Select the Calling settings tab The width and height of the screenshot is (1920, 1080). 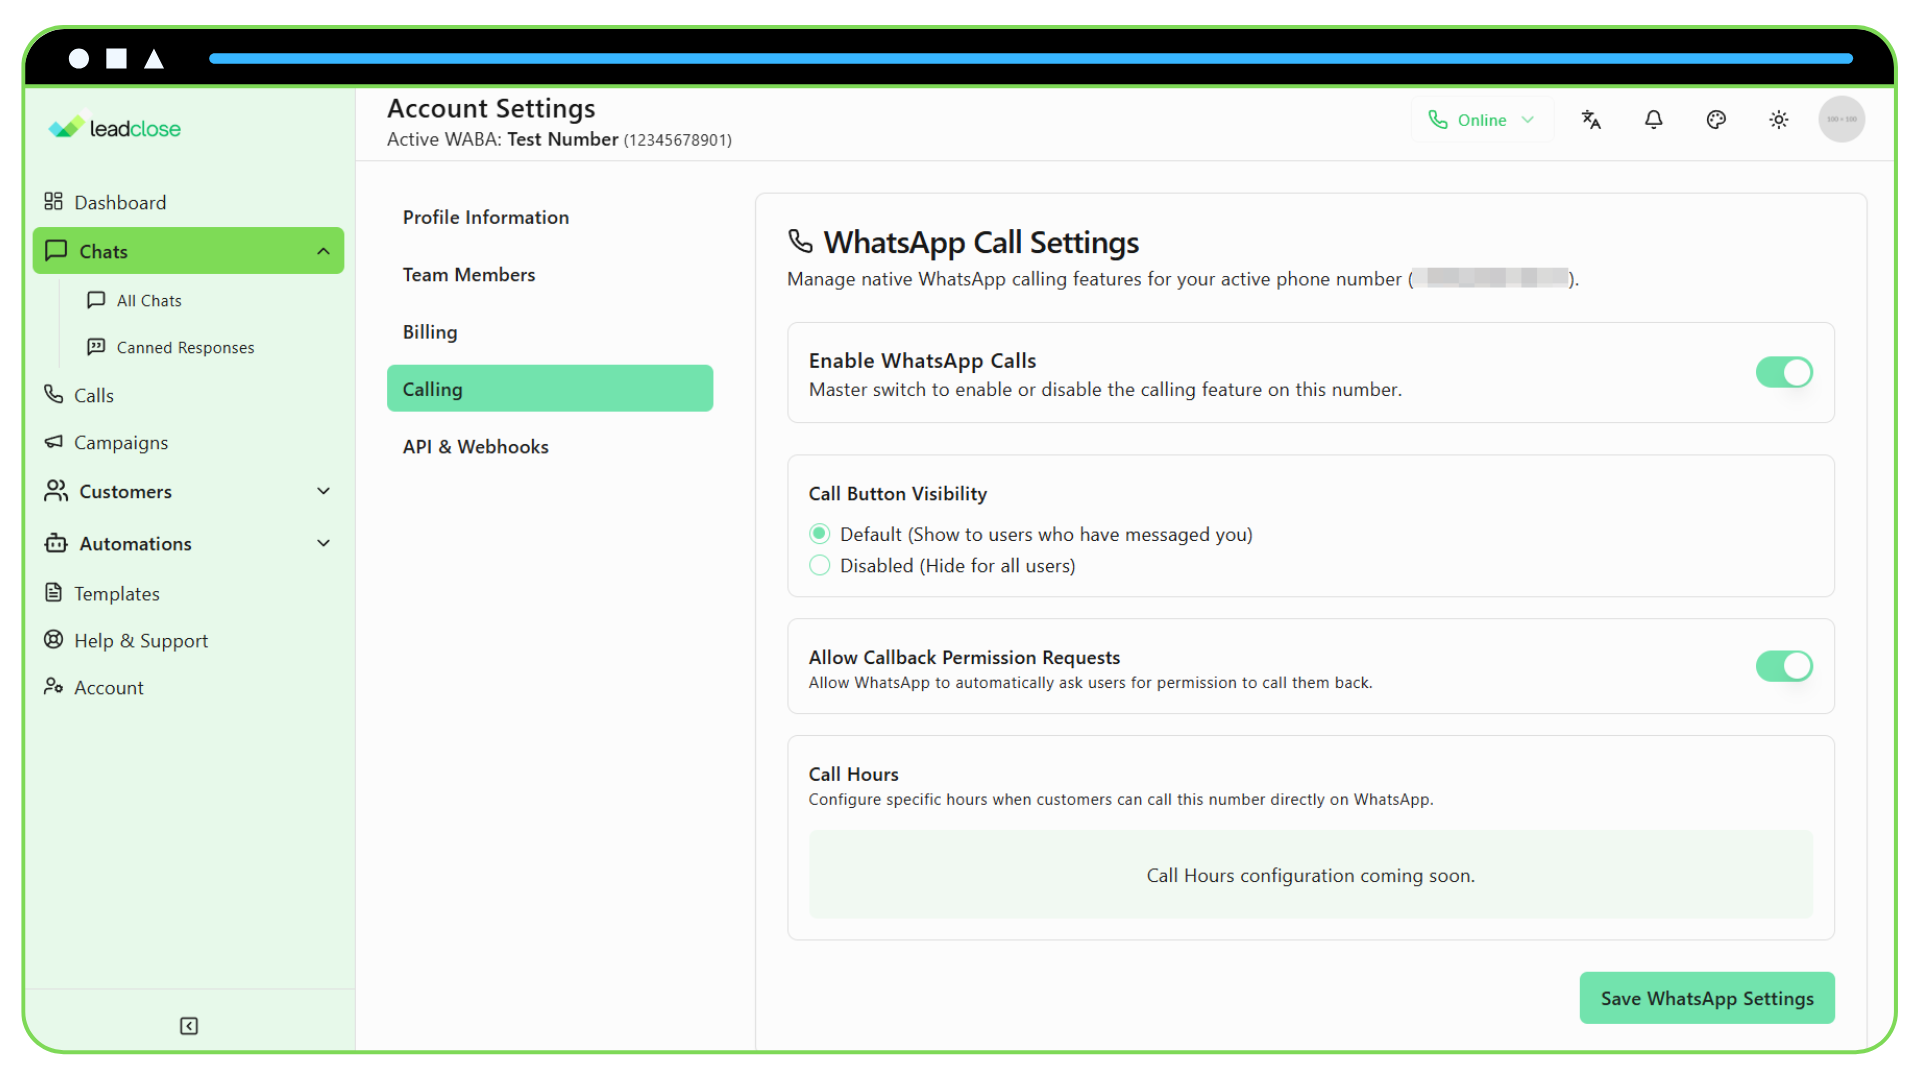pos(550,388)
